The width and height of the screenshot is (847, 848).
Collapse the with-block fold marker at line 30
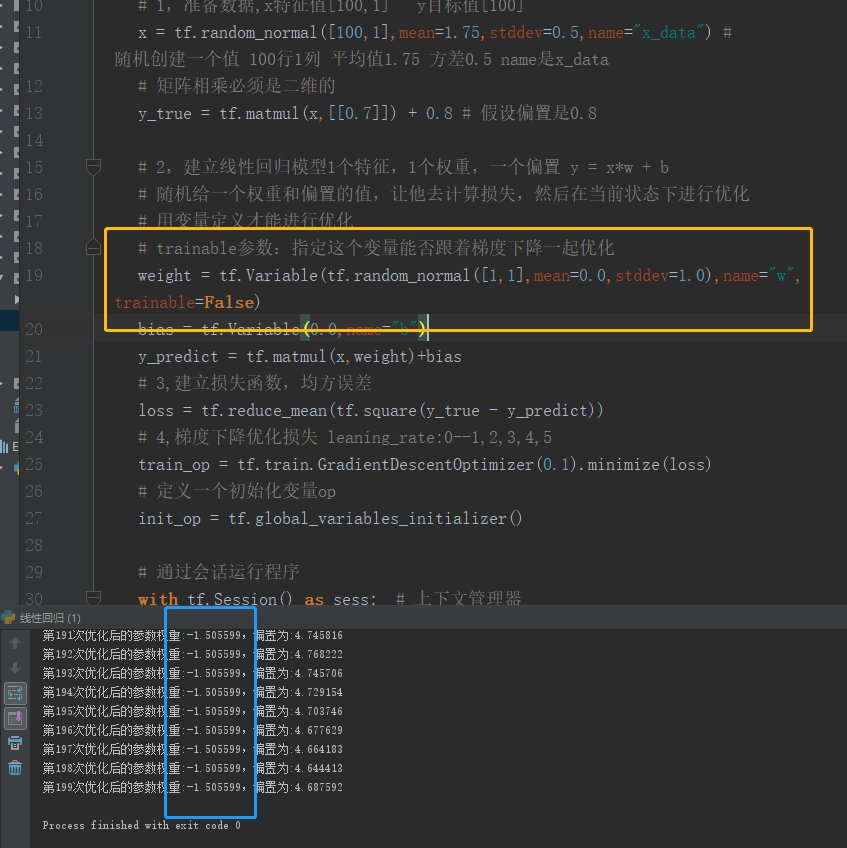pyautogui.click(x=93, y=598)
